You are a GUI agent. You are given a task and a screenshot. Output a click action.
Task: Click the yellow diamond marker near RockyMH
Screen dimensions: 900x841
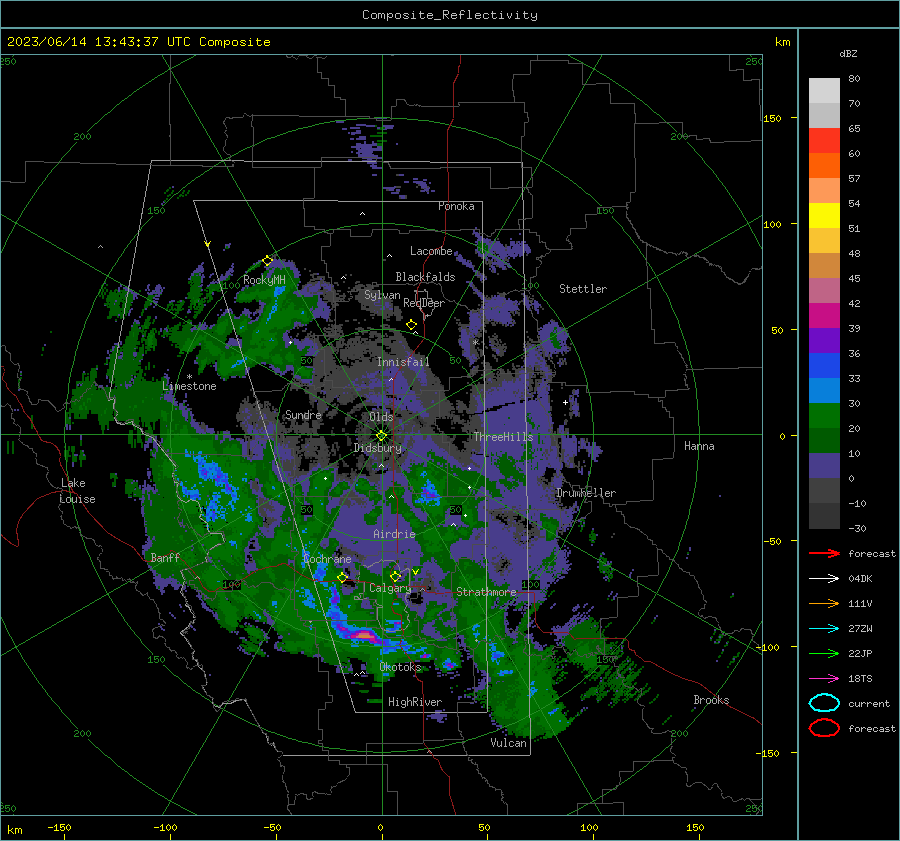click(x=267, y=261)
